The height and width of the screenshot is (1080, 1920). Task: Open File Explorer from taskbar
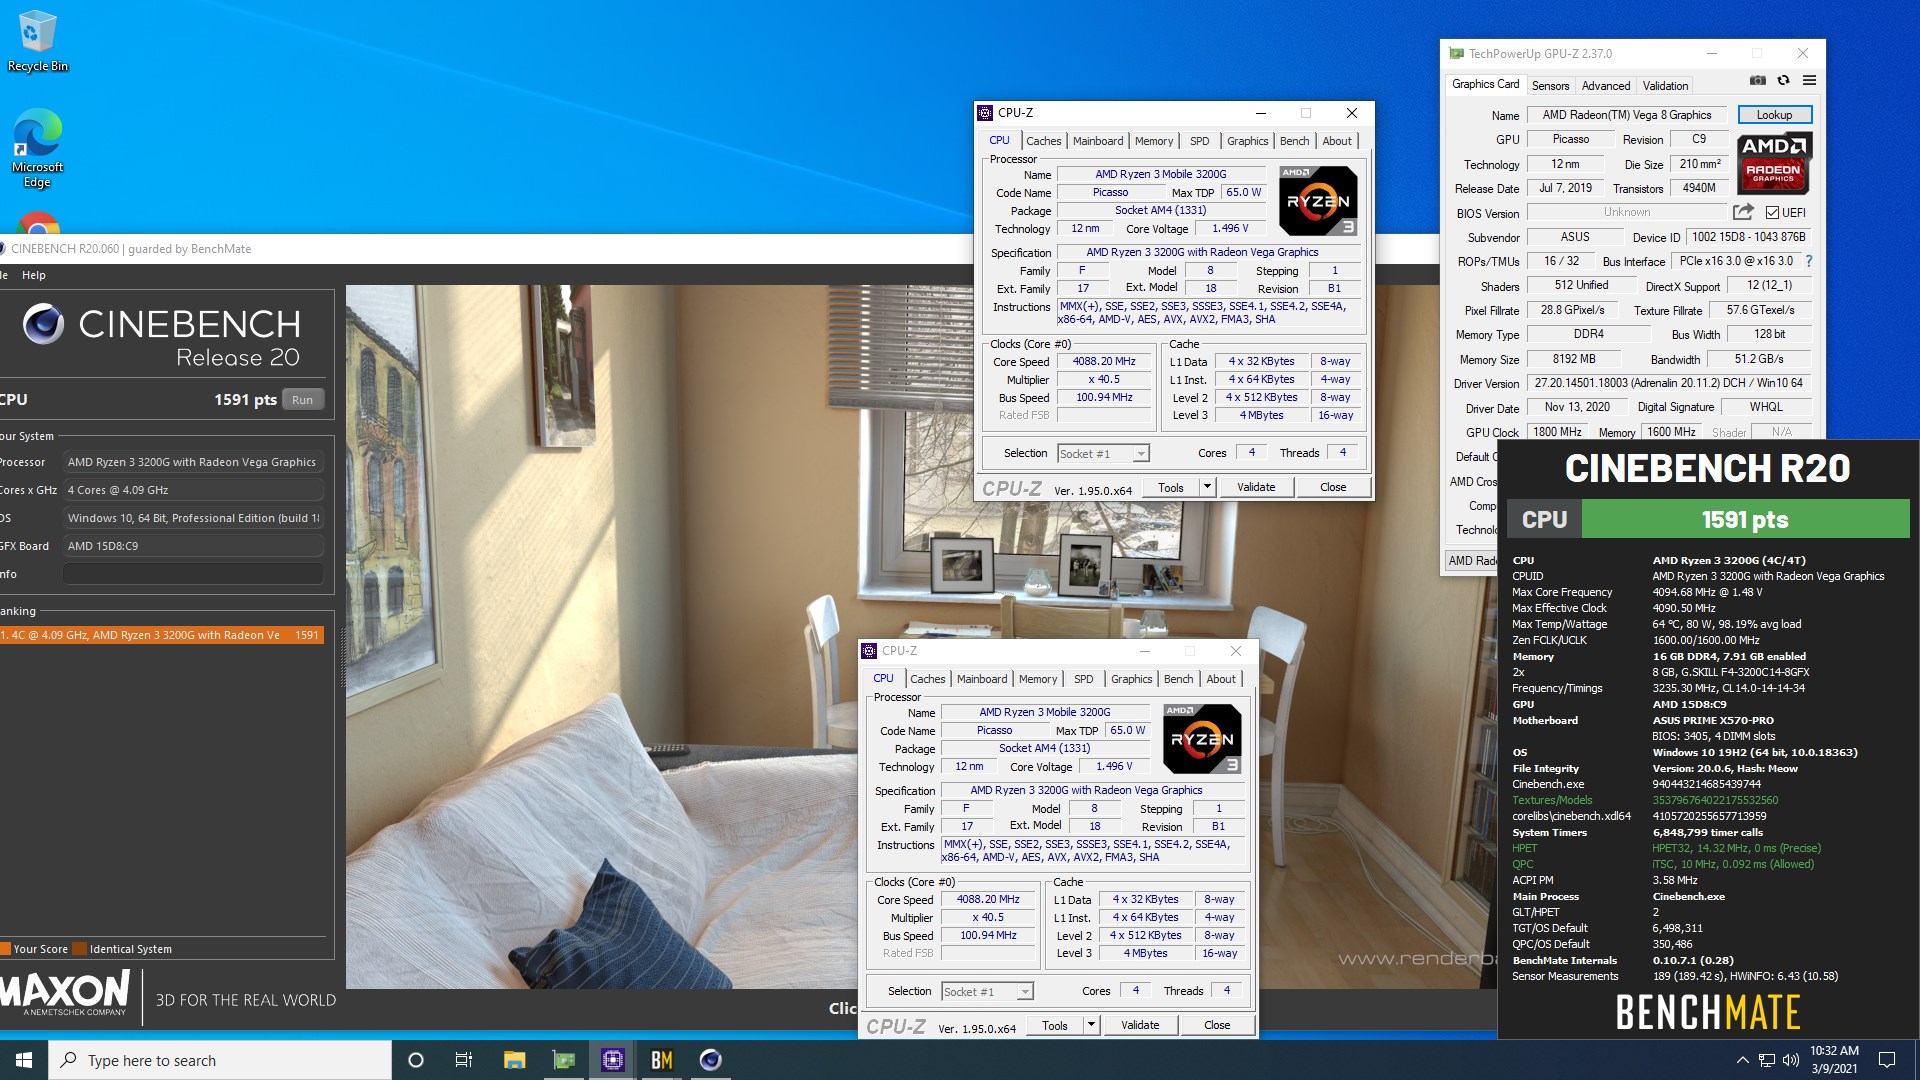[514, 1060]
